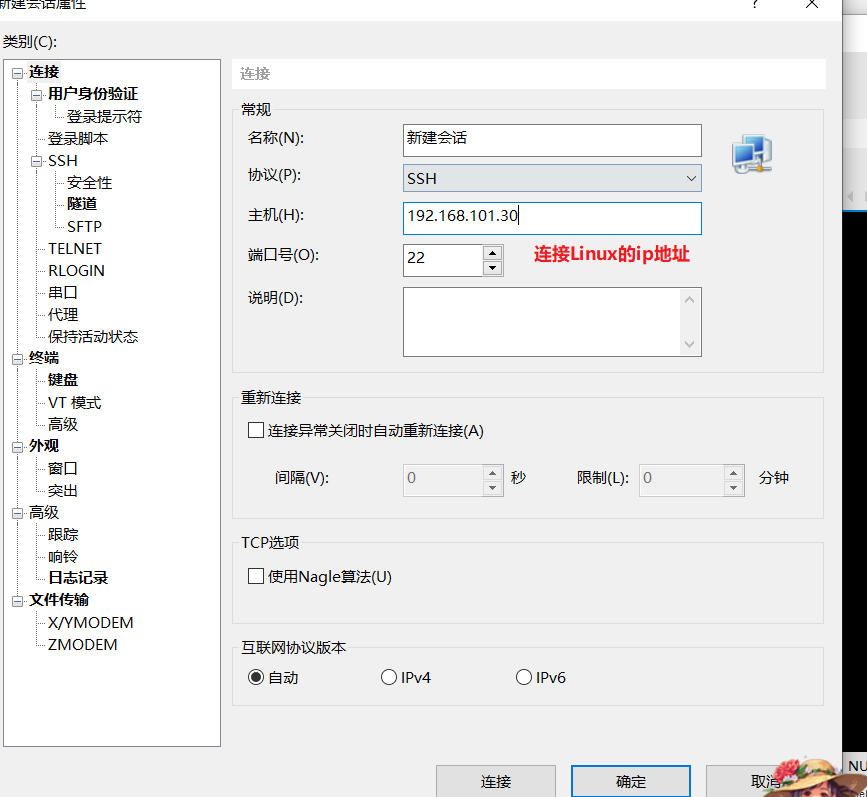The image size is (867, 797).
Task: Select the 日志记录 category
Action: click(77, 578)
